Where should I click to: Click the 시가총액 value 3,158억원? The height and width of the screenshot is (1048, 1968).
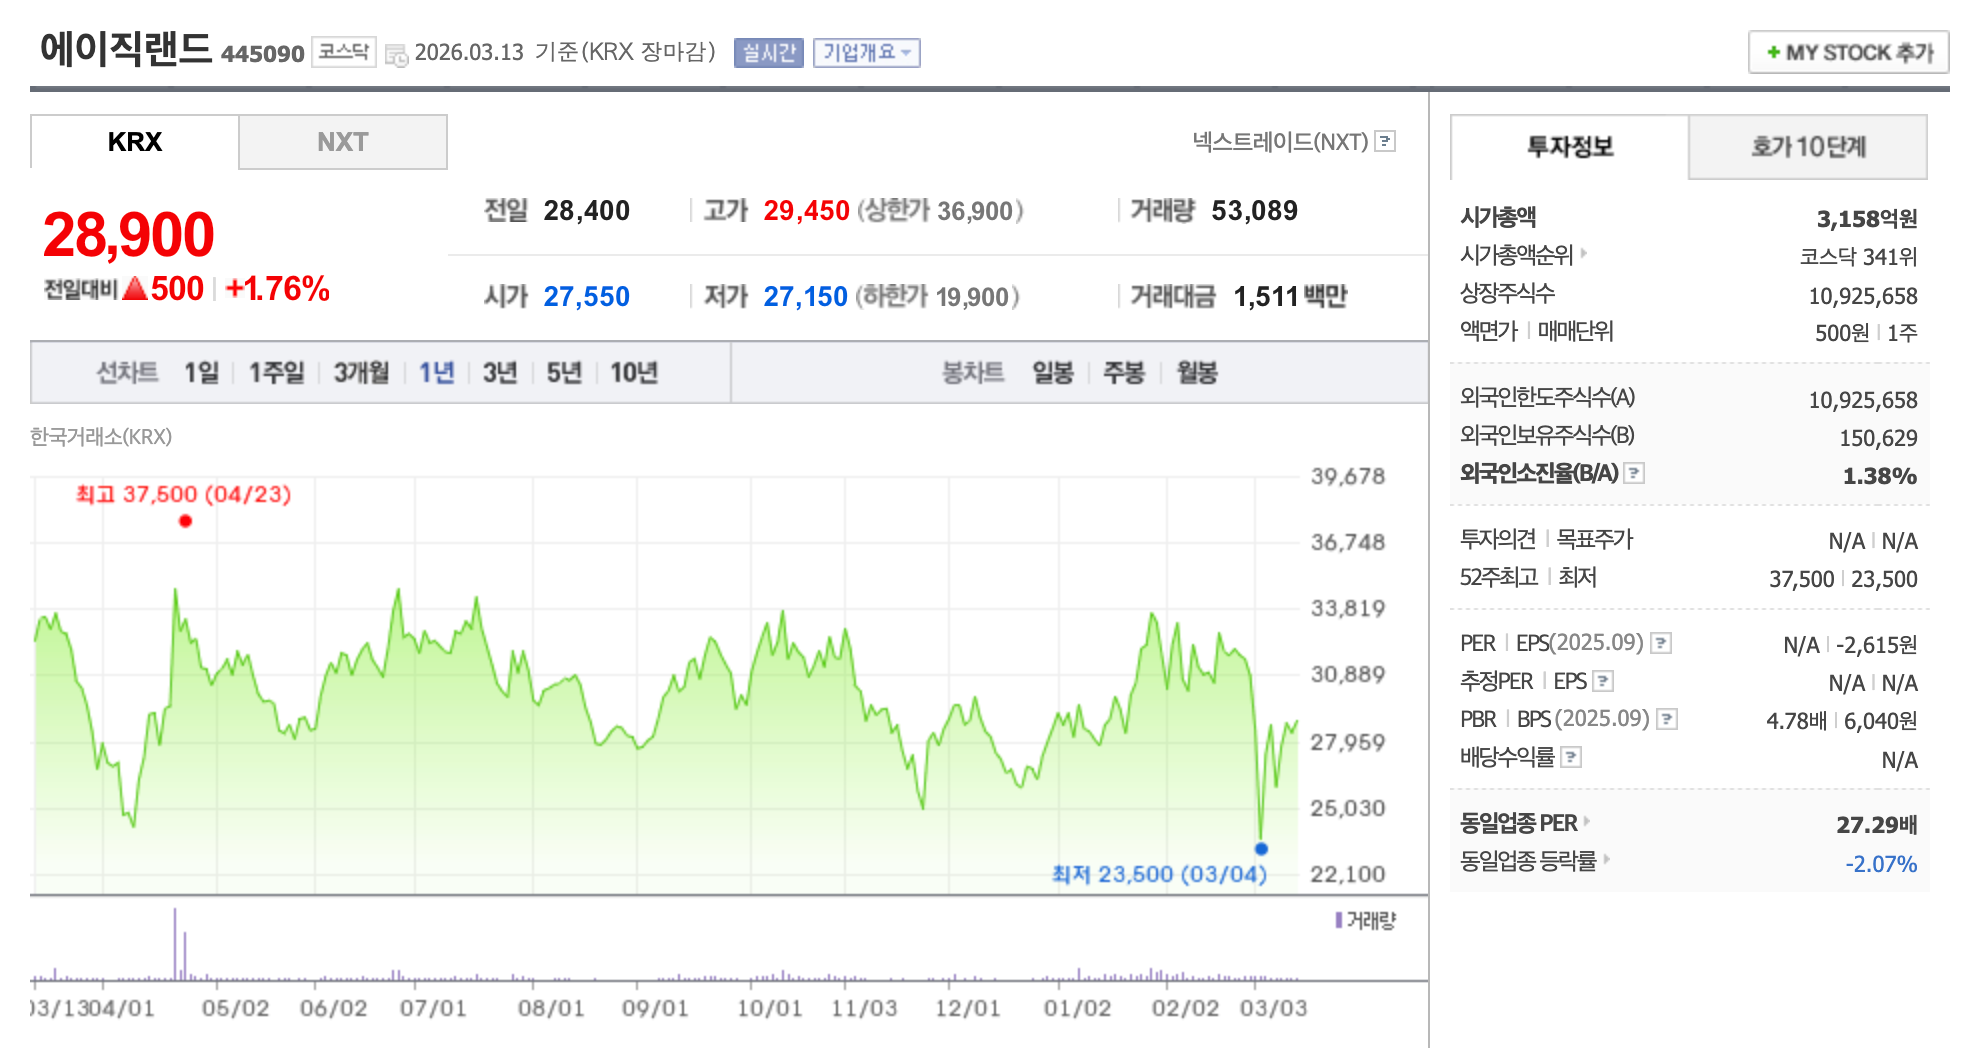coord(1867,218)
